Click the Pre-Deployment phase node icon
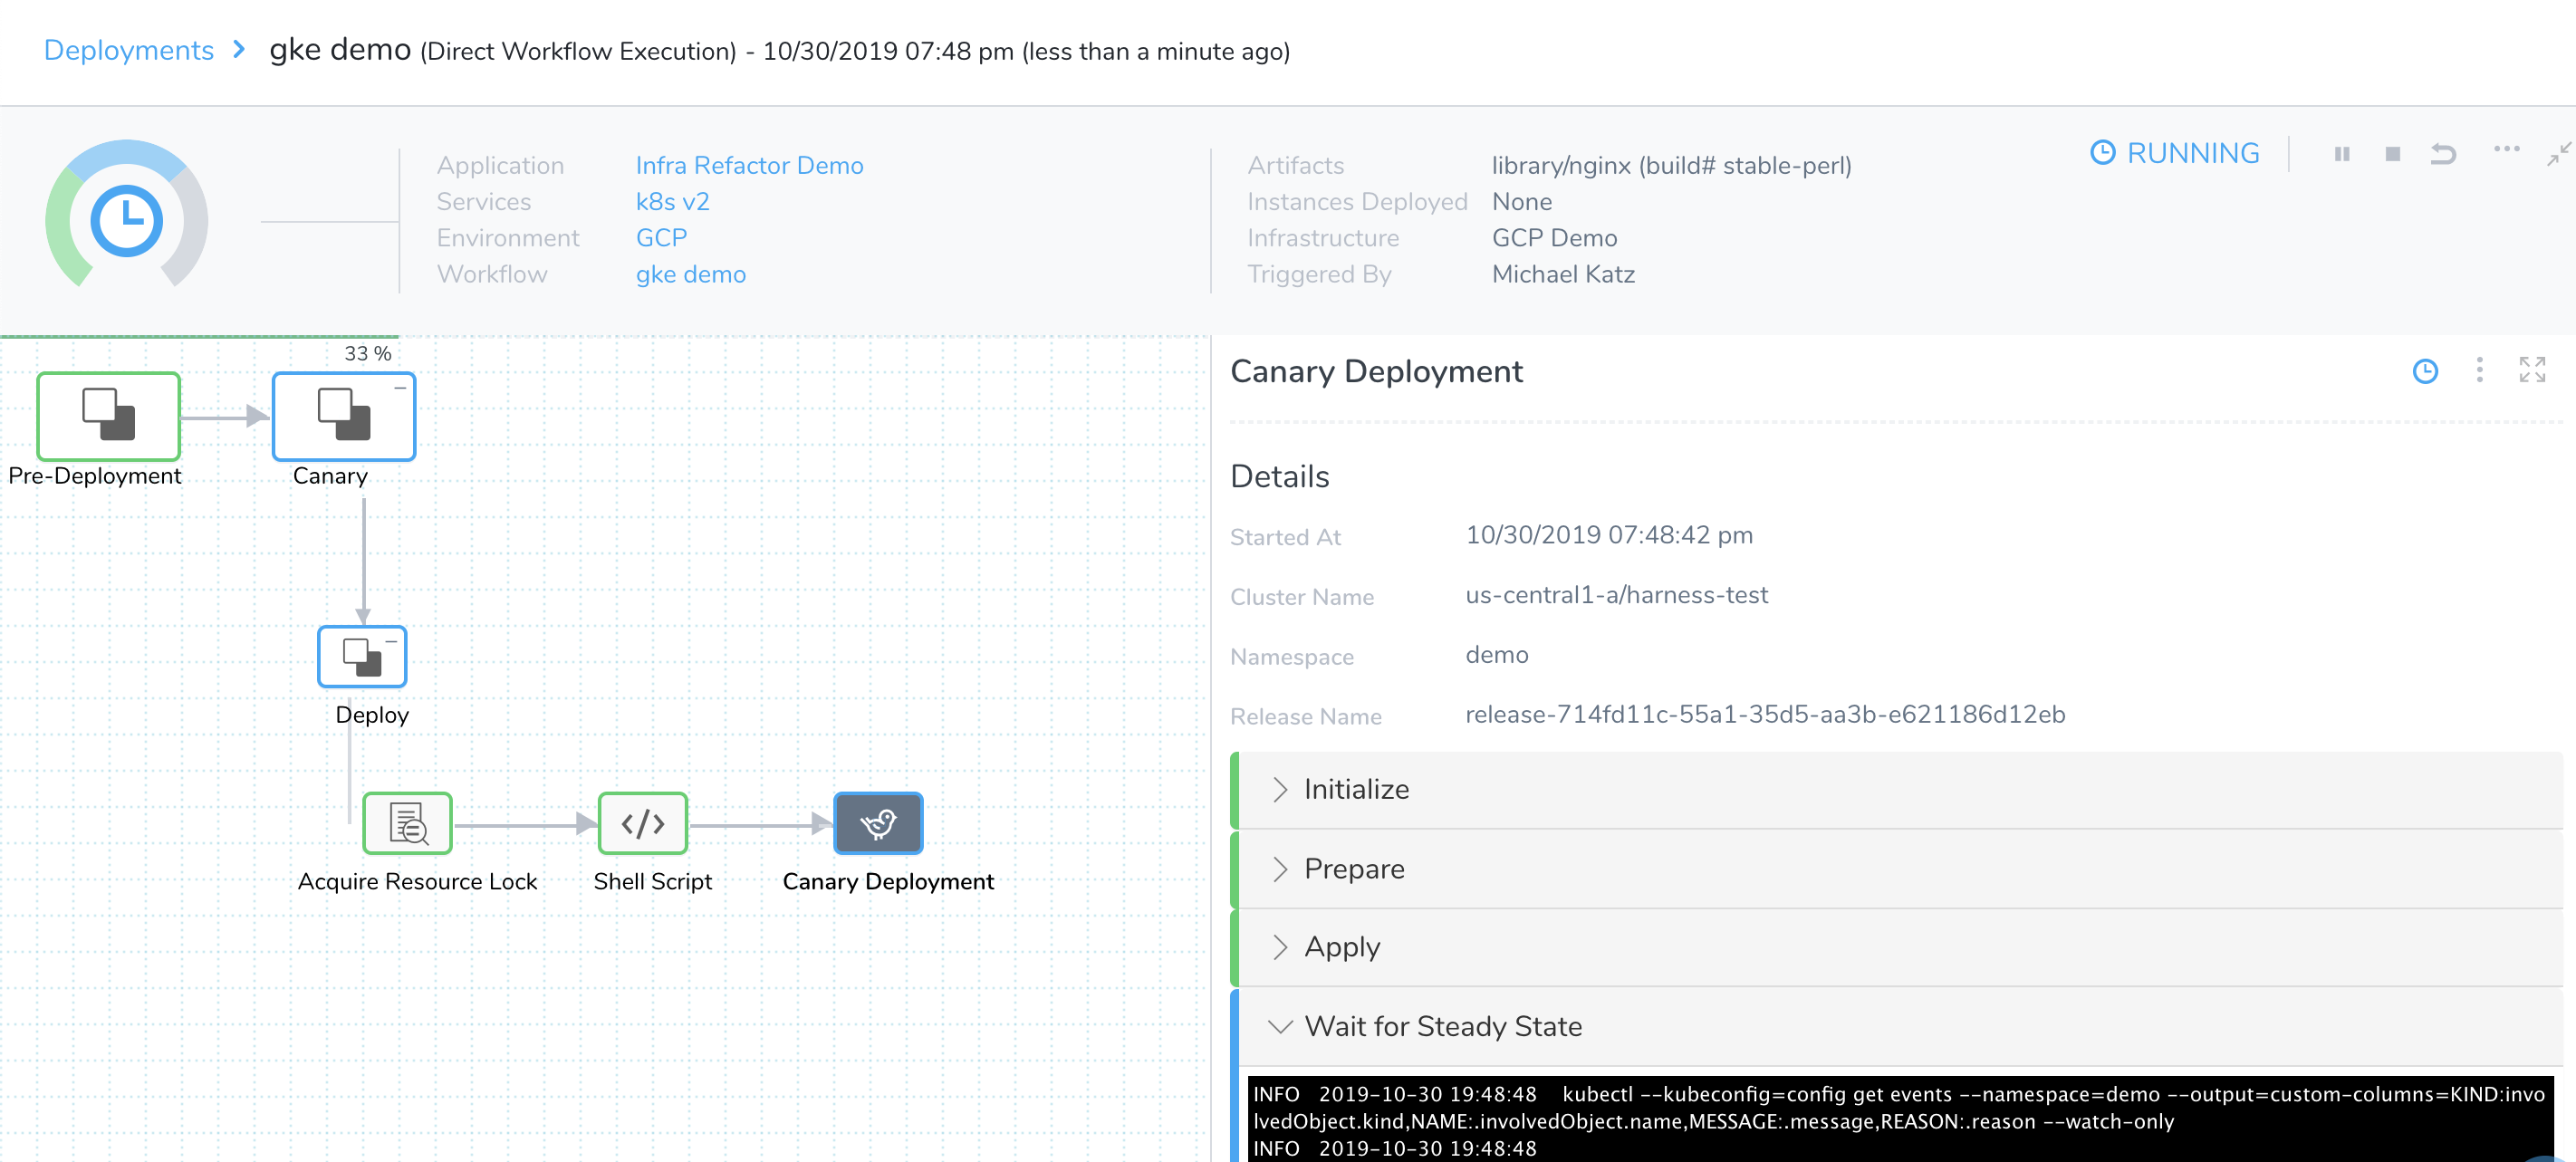2576x1162 pixels. [x=108, y=415]
